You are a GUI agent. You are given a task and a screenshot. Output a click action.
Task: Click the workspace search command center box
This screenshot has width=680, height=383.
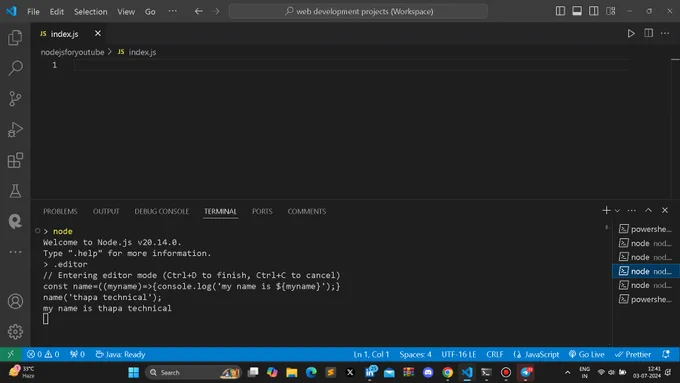pyautogui.click(x=358, y=11)
